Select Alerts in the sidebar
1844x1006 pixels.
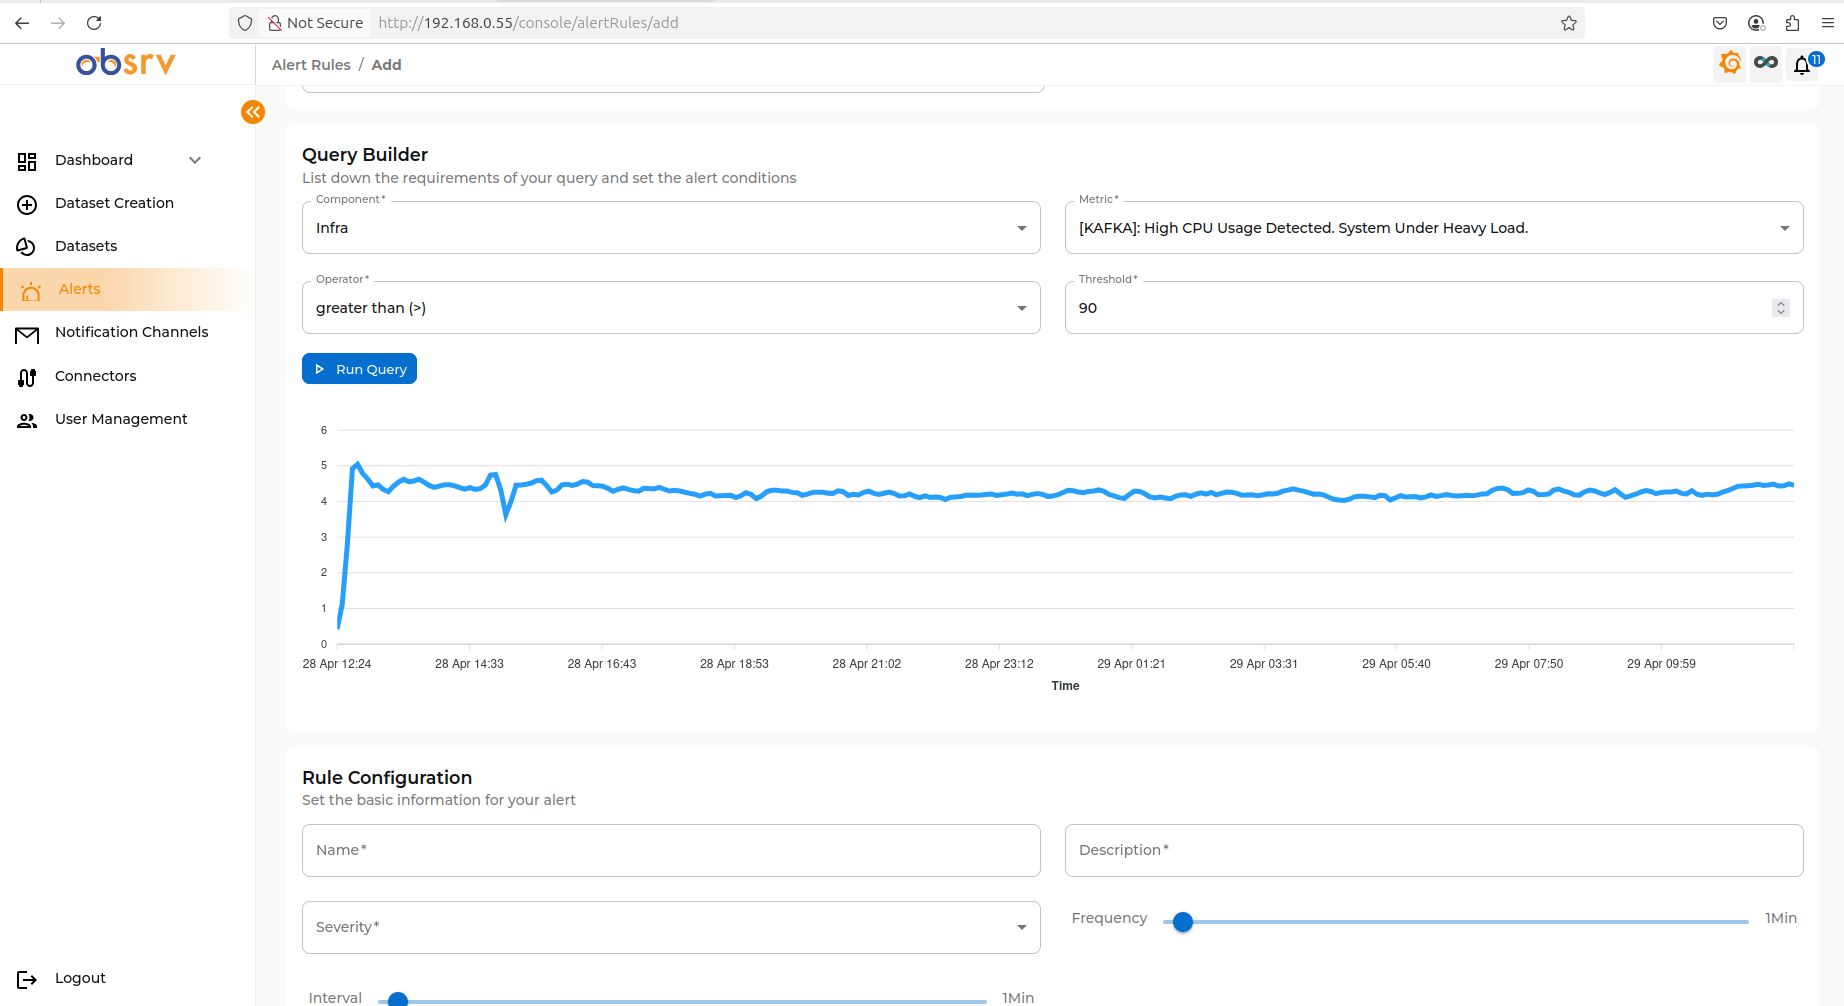[x=79, y=289]
